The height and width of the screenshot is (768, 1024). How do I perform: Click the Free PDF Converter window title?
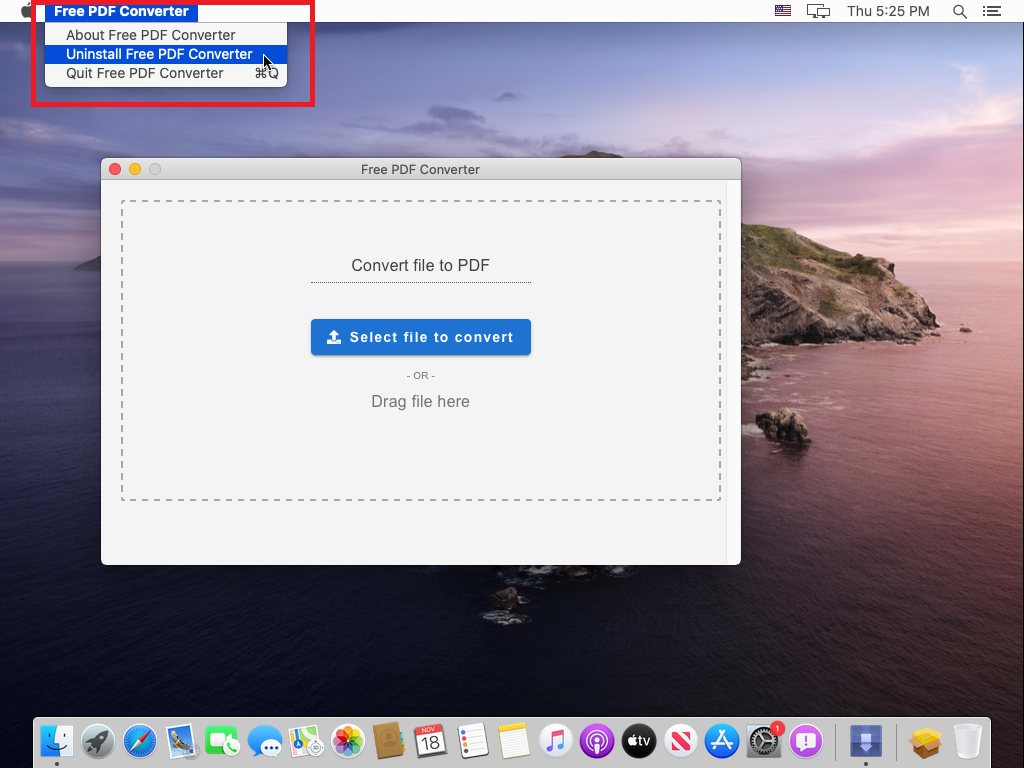click(x=421, y=170)
